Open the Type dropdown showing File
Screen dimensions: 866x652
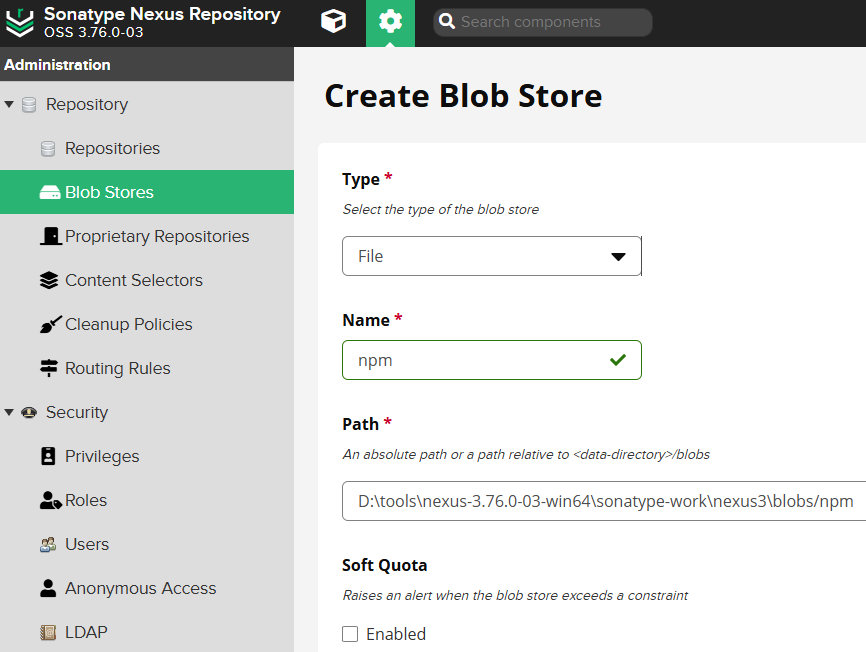pyautogui.click(x=492, y=256)
